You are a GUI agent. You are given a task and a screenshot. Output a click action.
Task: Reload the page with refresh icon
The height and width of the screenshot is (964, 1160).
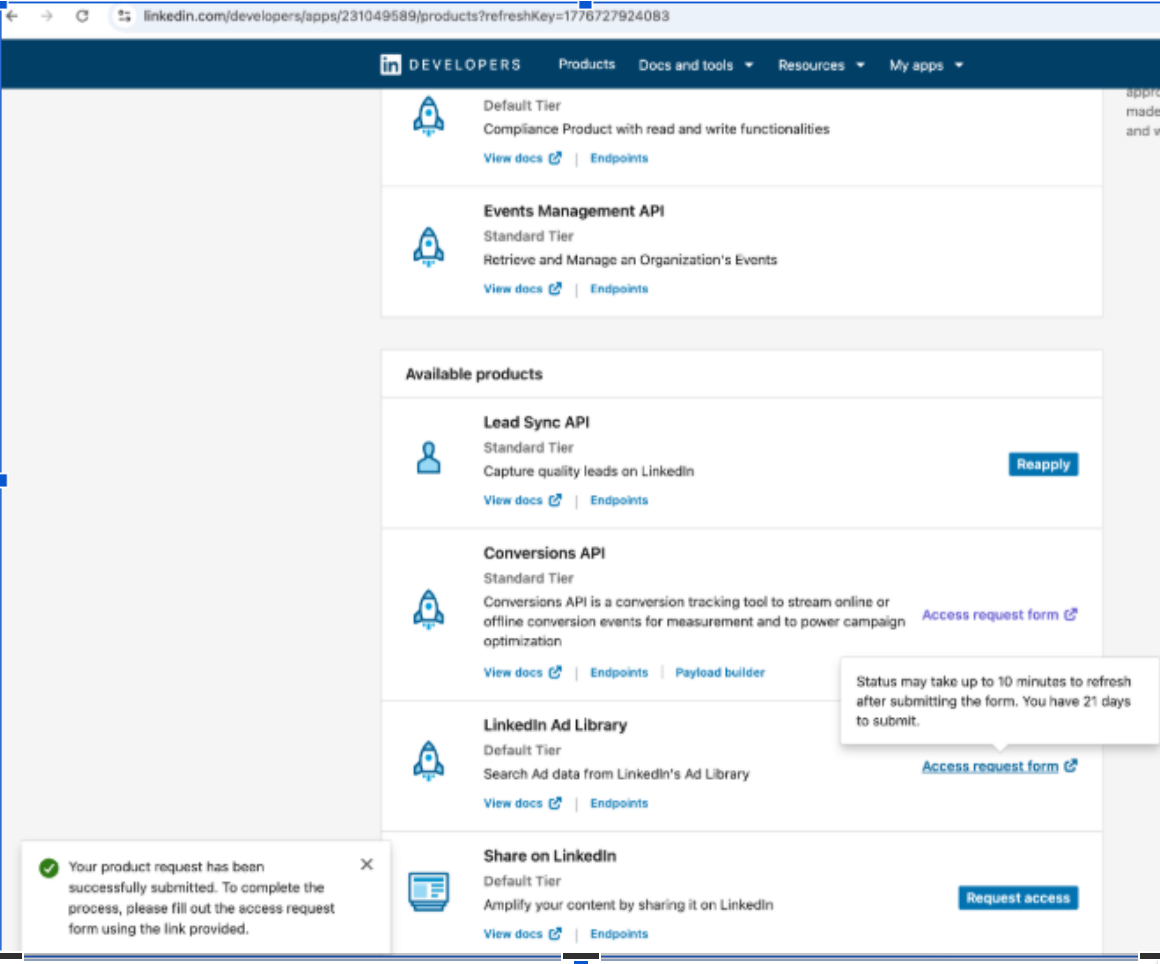click(82, 16)
